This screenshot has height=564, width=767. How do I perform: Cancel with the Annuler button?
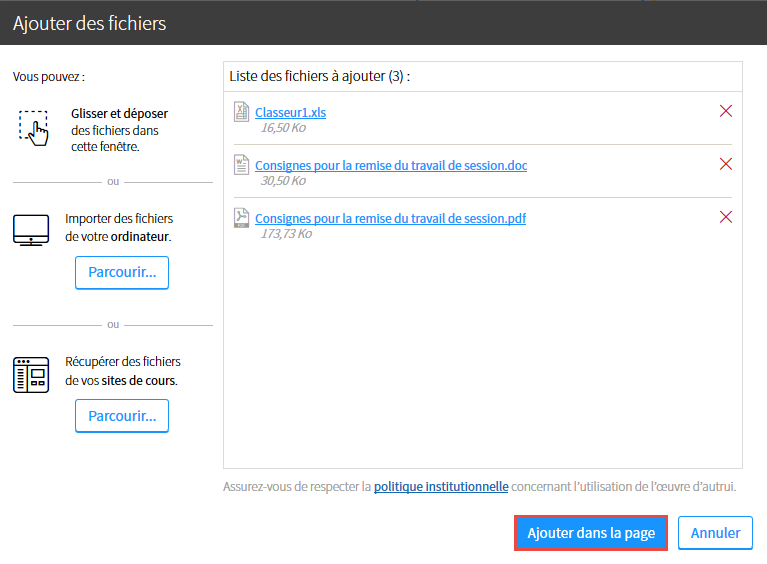715,533
